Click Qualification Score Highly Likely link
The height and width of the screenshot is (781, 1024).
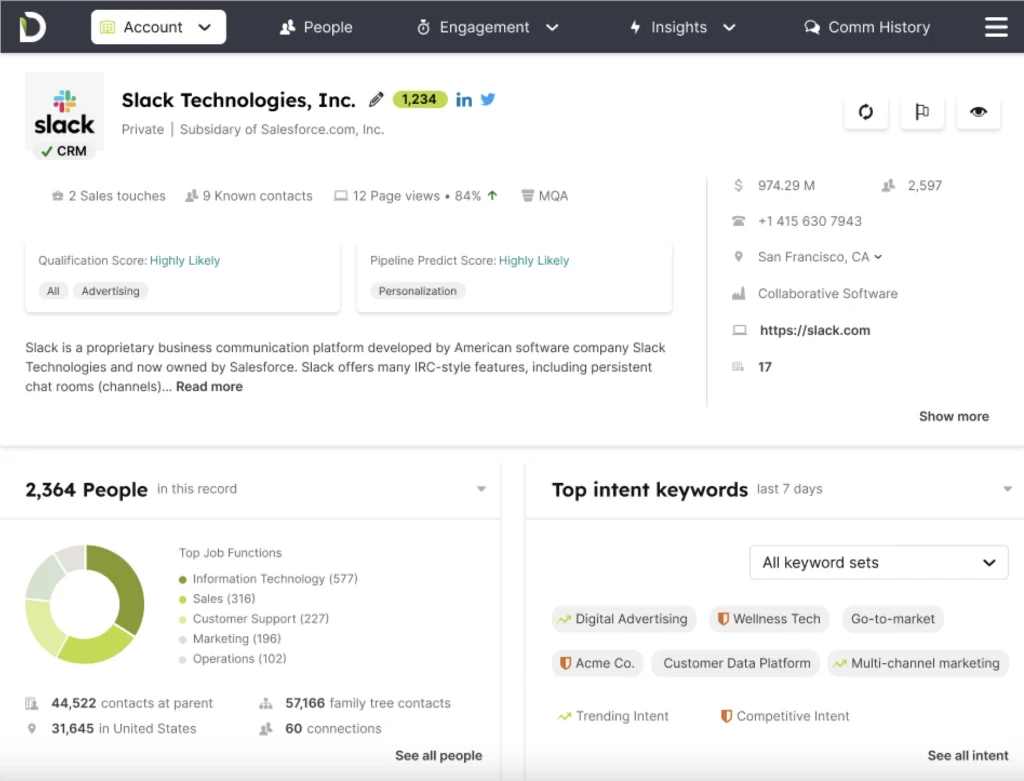(x=185, y=261)
